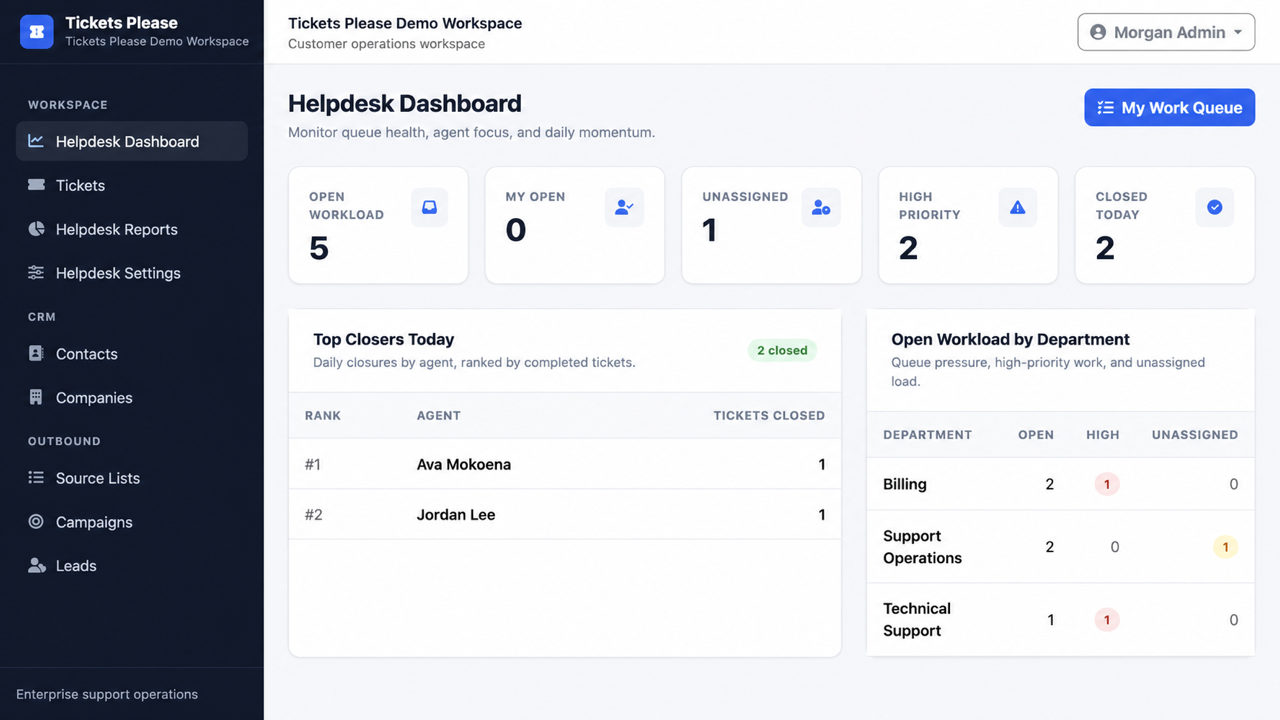Click the Agent column header
Screen dimensions: 1280x720
coord(439,415)
